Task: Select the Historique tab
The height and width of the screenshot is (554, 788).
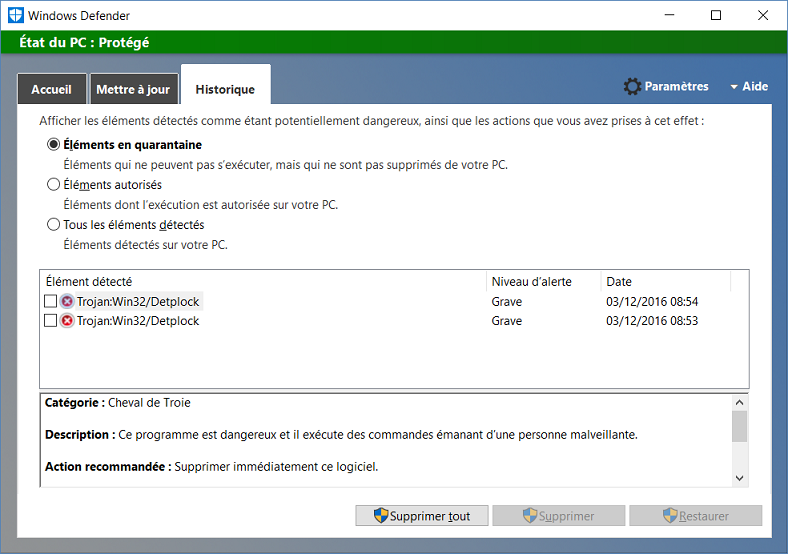Action: point(225,85)
